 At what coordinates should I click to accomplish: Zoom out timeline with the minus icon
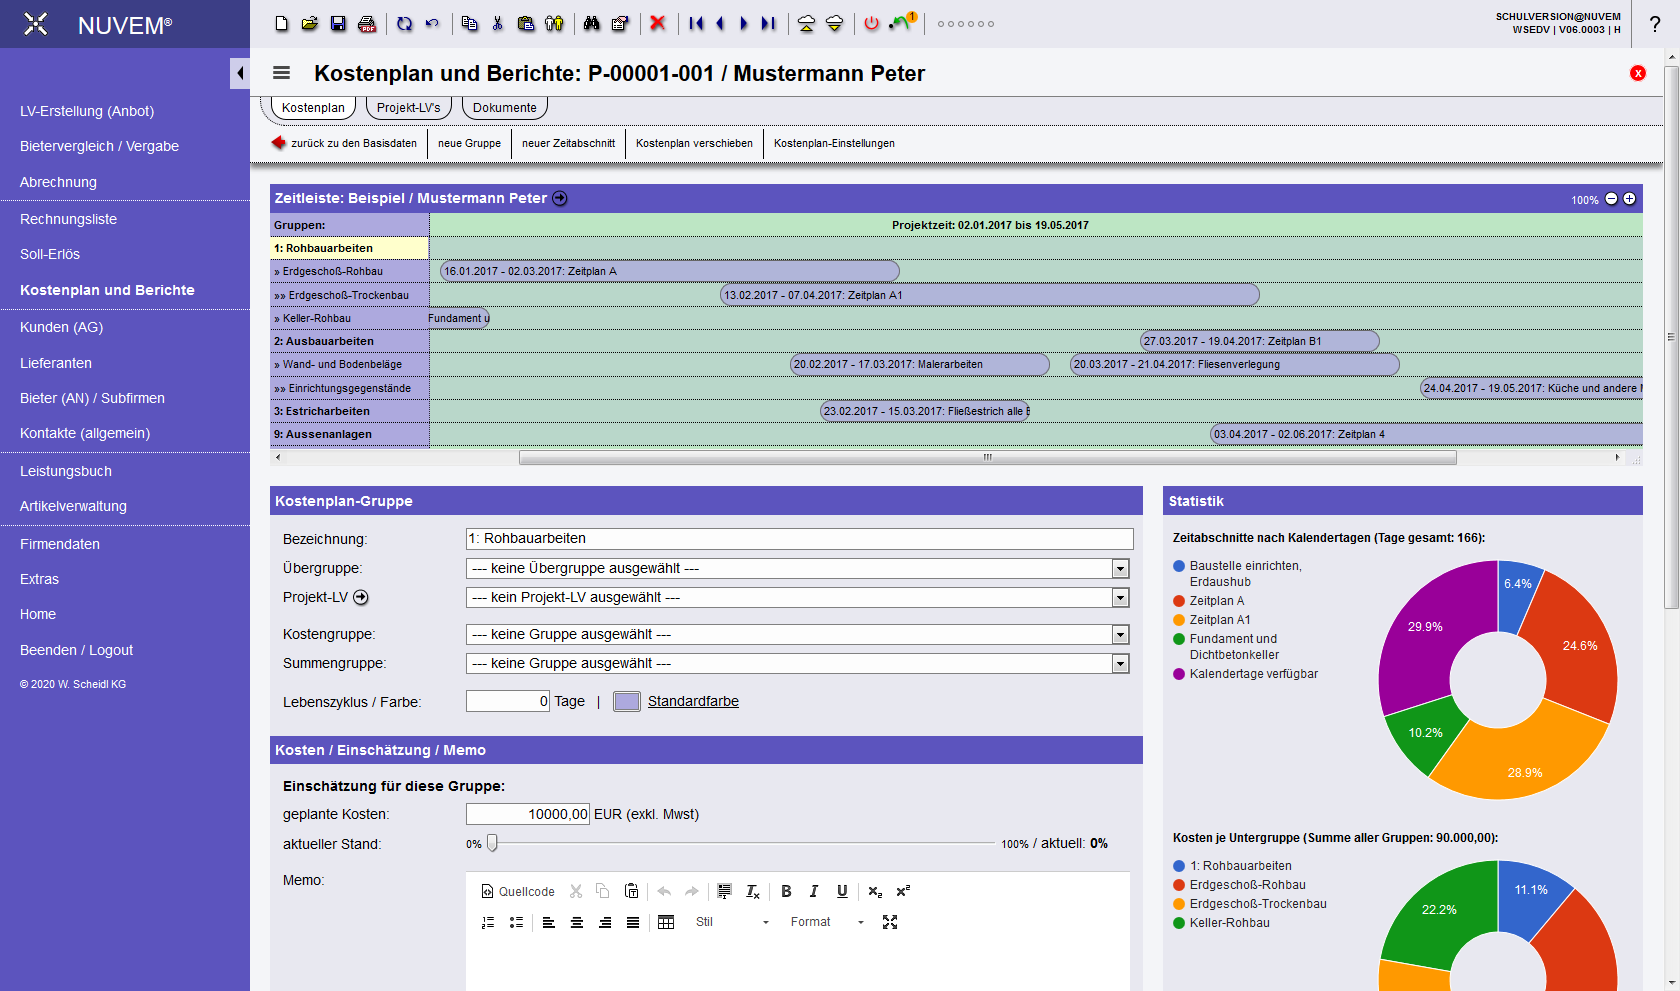[1611, 199]
